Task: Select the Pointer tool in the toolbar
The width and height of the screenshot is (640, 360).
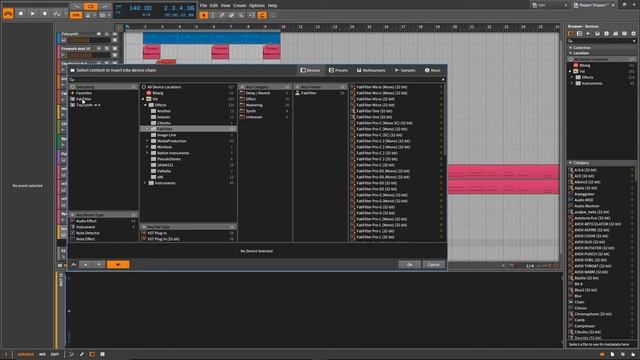Action: [x=204, y=15]
